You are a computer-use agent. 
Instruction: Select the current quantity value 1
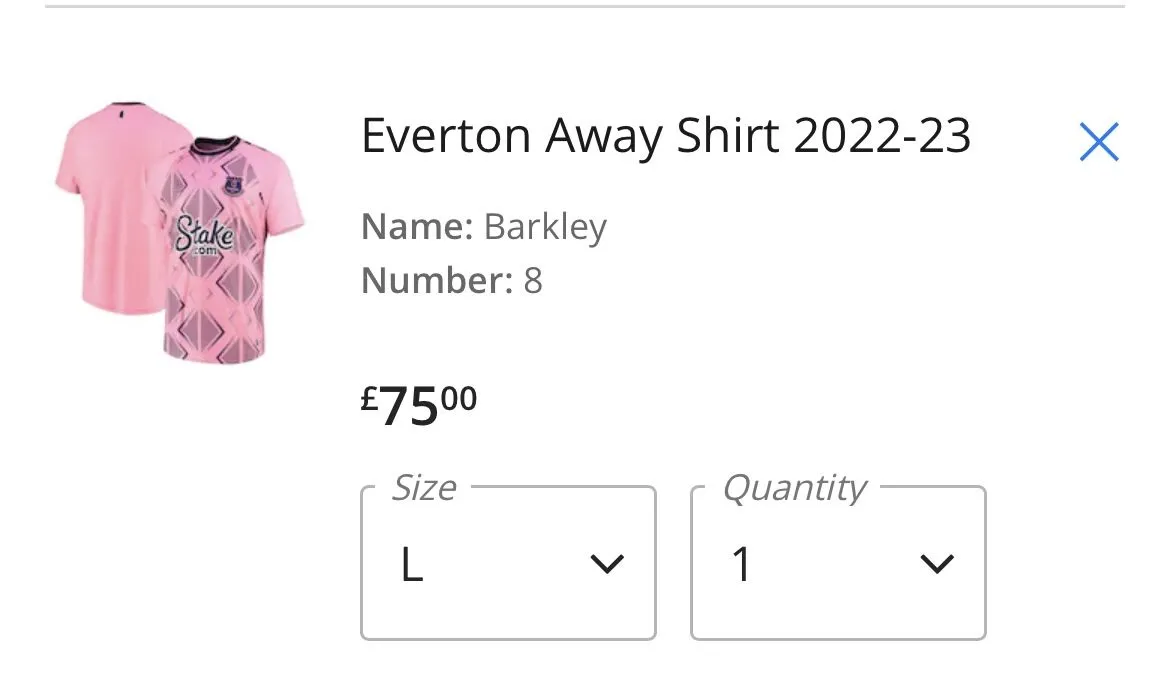click(x=741, y=566)
